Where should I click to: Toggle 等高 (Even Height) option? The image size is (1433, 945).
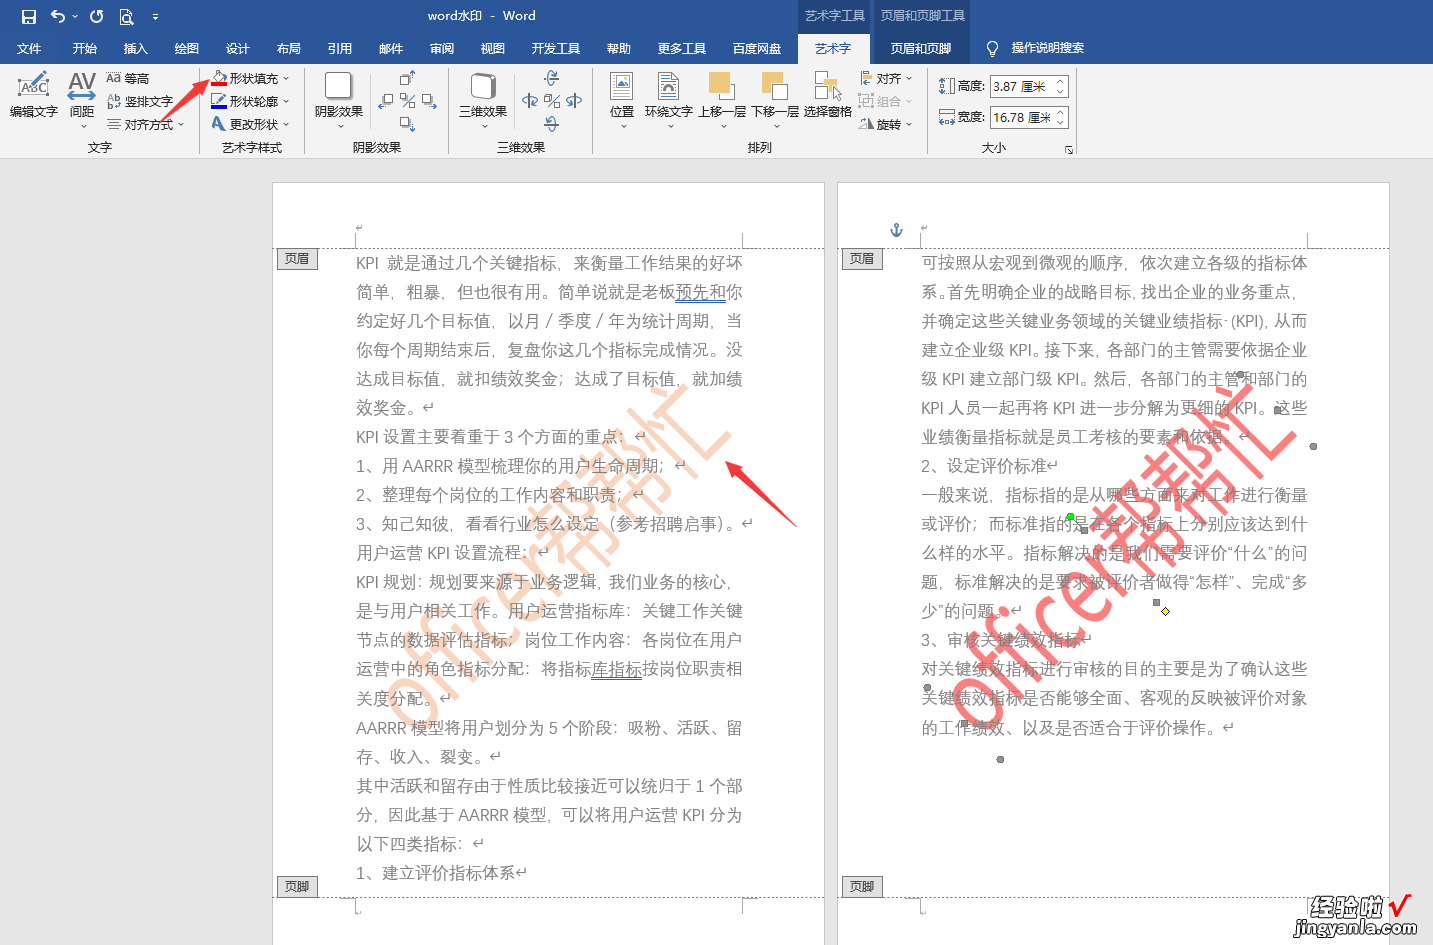tap(128, 78)
